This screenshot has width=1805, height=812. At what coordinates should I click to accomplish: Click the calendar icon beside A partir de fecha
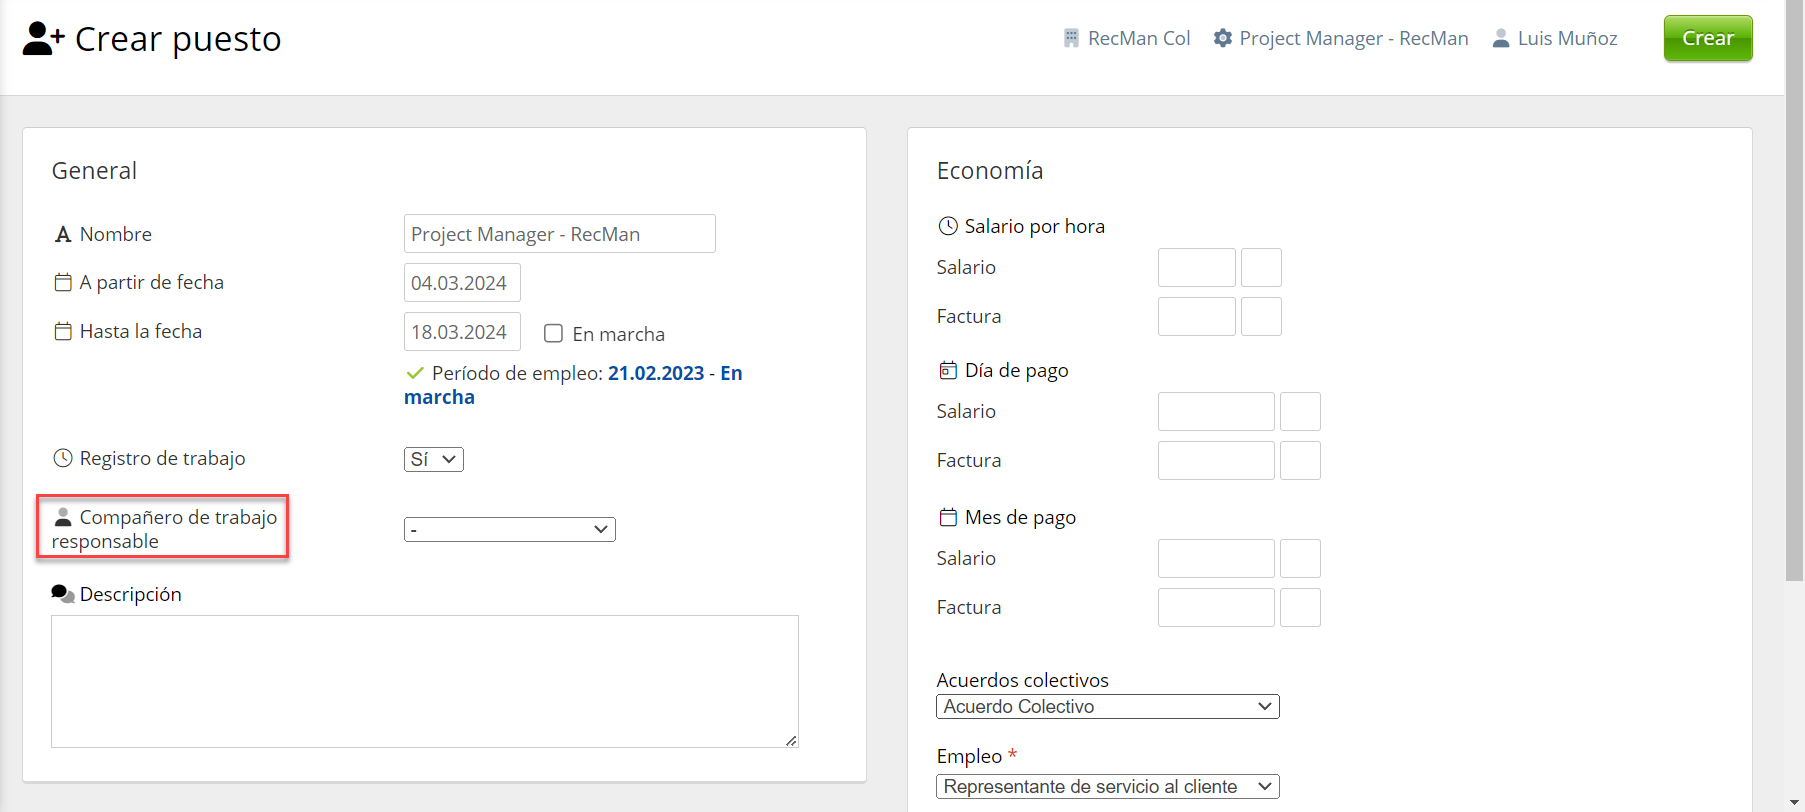click(x=63, y=283)
